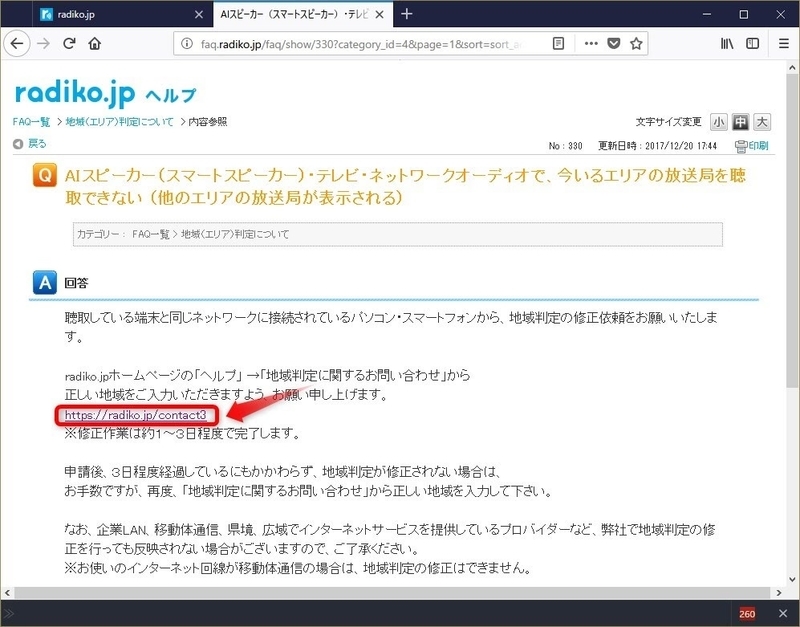
Task: Click the category box FAQ一覧 path text
Action: click(x=211, y=234)
